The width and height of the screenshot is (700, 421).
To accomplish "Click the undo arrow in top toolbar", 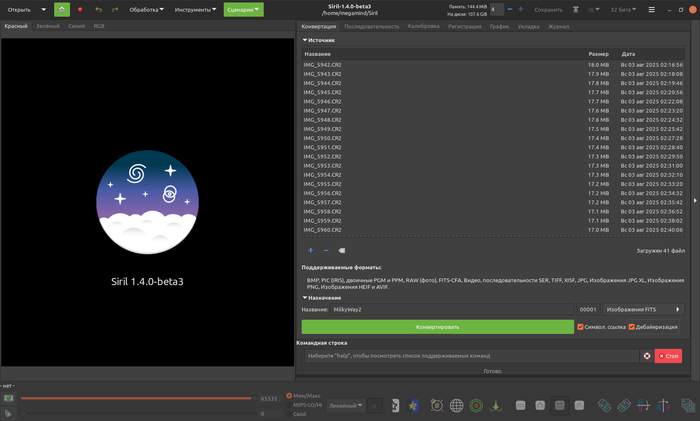I will [98, 10].
